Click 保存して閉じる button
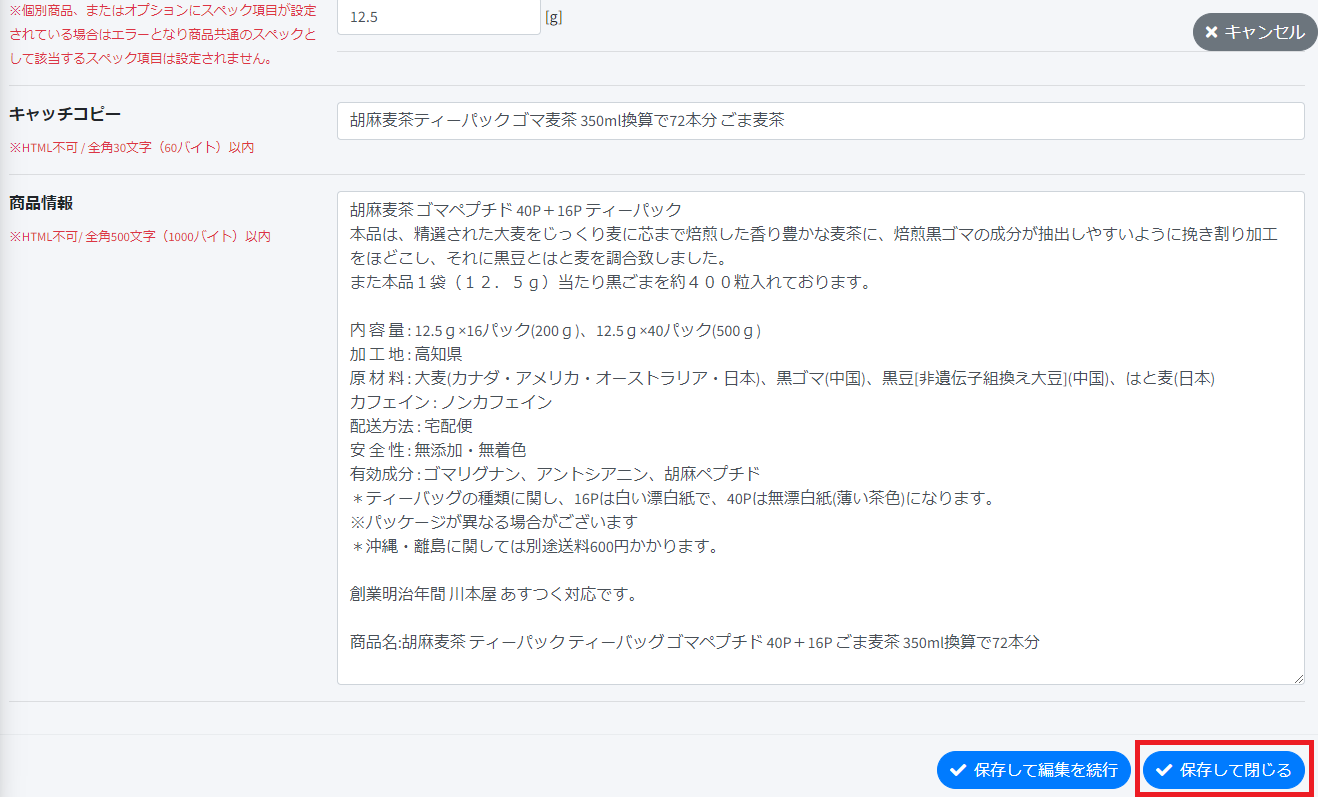The height and width of the screenshot is (797, 1318). coord(1224,770)
